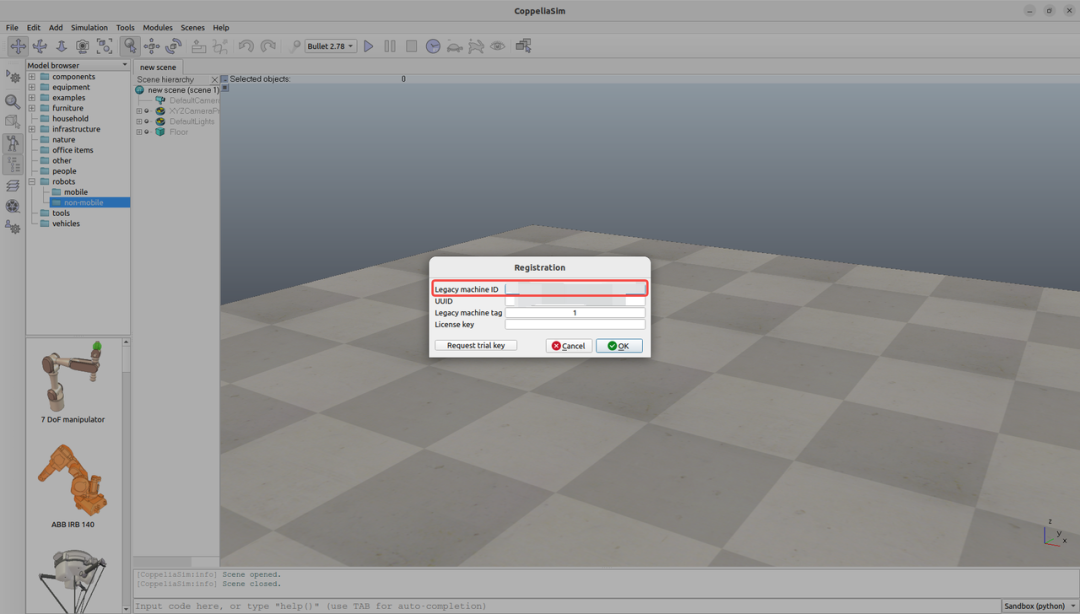Confirm Registration with OK
This screenshot has width=1080, height=614.
(x=619, y=346)
